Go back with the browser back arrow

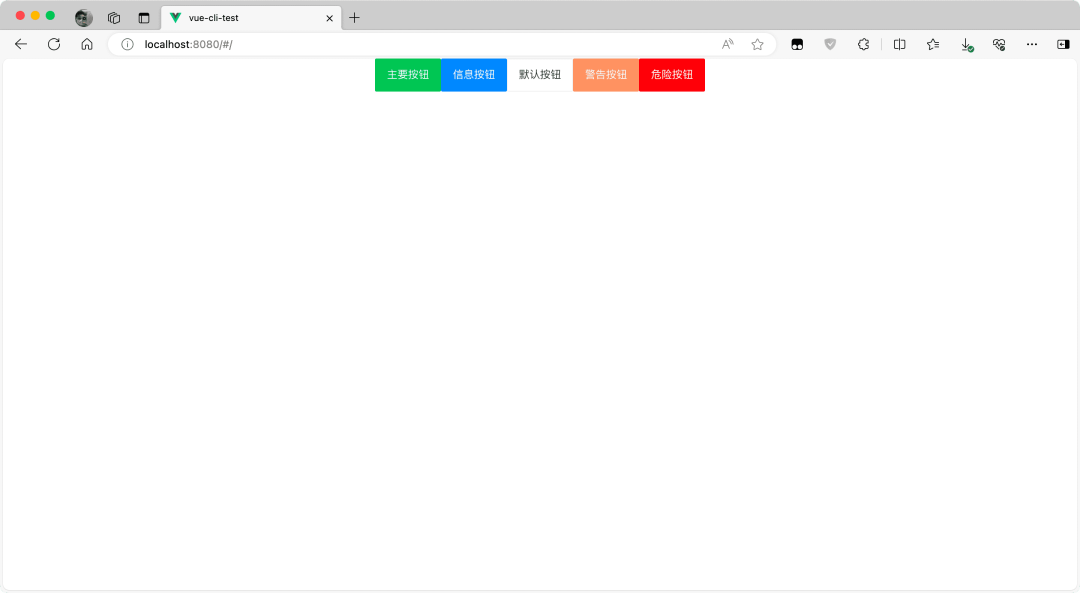click(21, 44)
